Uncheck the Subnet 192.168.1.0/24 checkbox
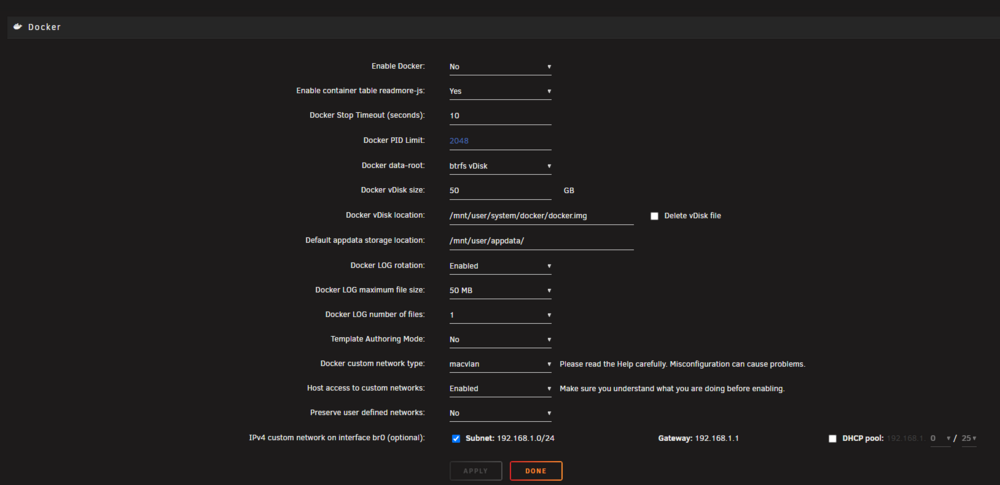Image resolution: width=1000 pixels, height=485 pixels. point(456,438)
